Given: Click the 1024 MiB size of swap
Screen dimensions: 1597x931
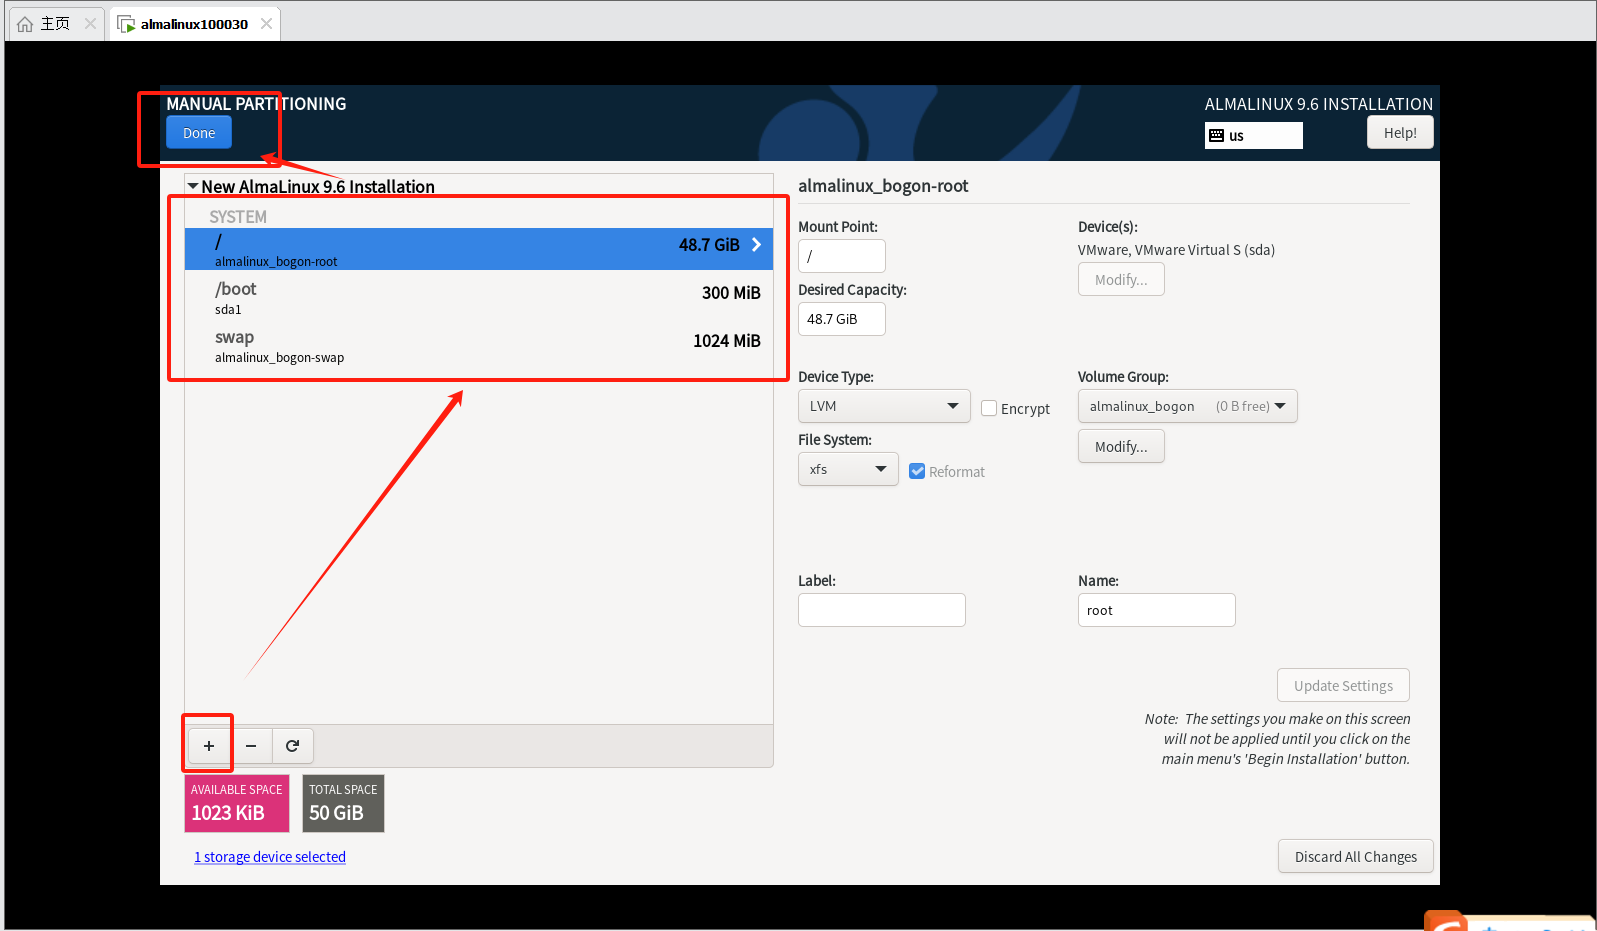Looking at the screenshot, I should tap(727, 341).
